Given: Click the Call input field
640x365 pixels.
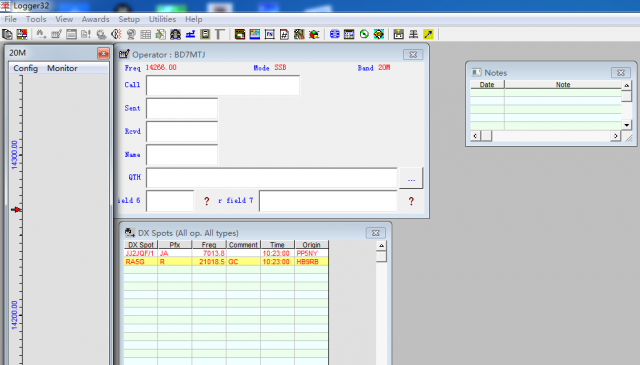Looking at the screenshot, I should (x=223, y=85).
